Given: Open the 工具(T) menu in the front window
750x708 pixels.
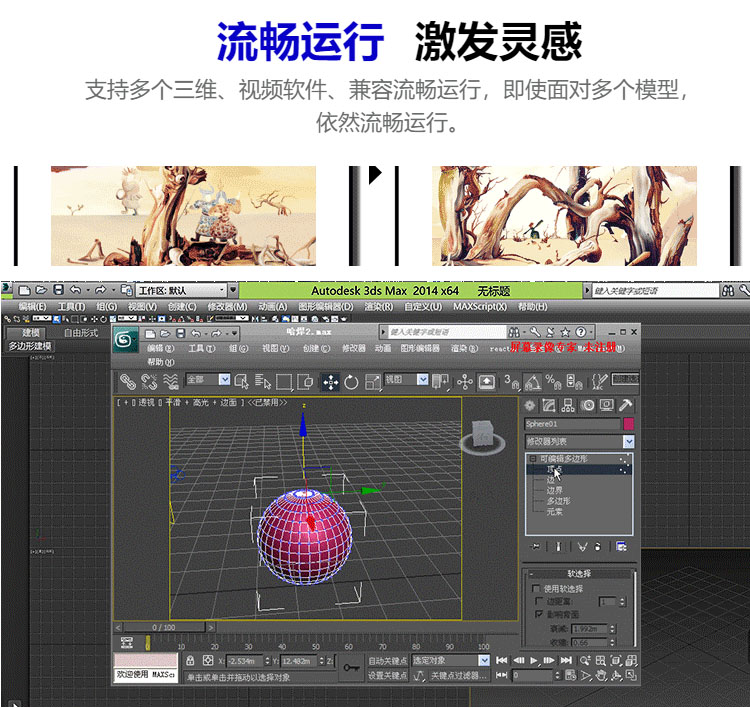Looking at the screenshot, I should [201, 348].
